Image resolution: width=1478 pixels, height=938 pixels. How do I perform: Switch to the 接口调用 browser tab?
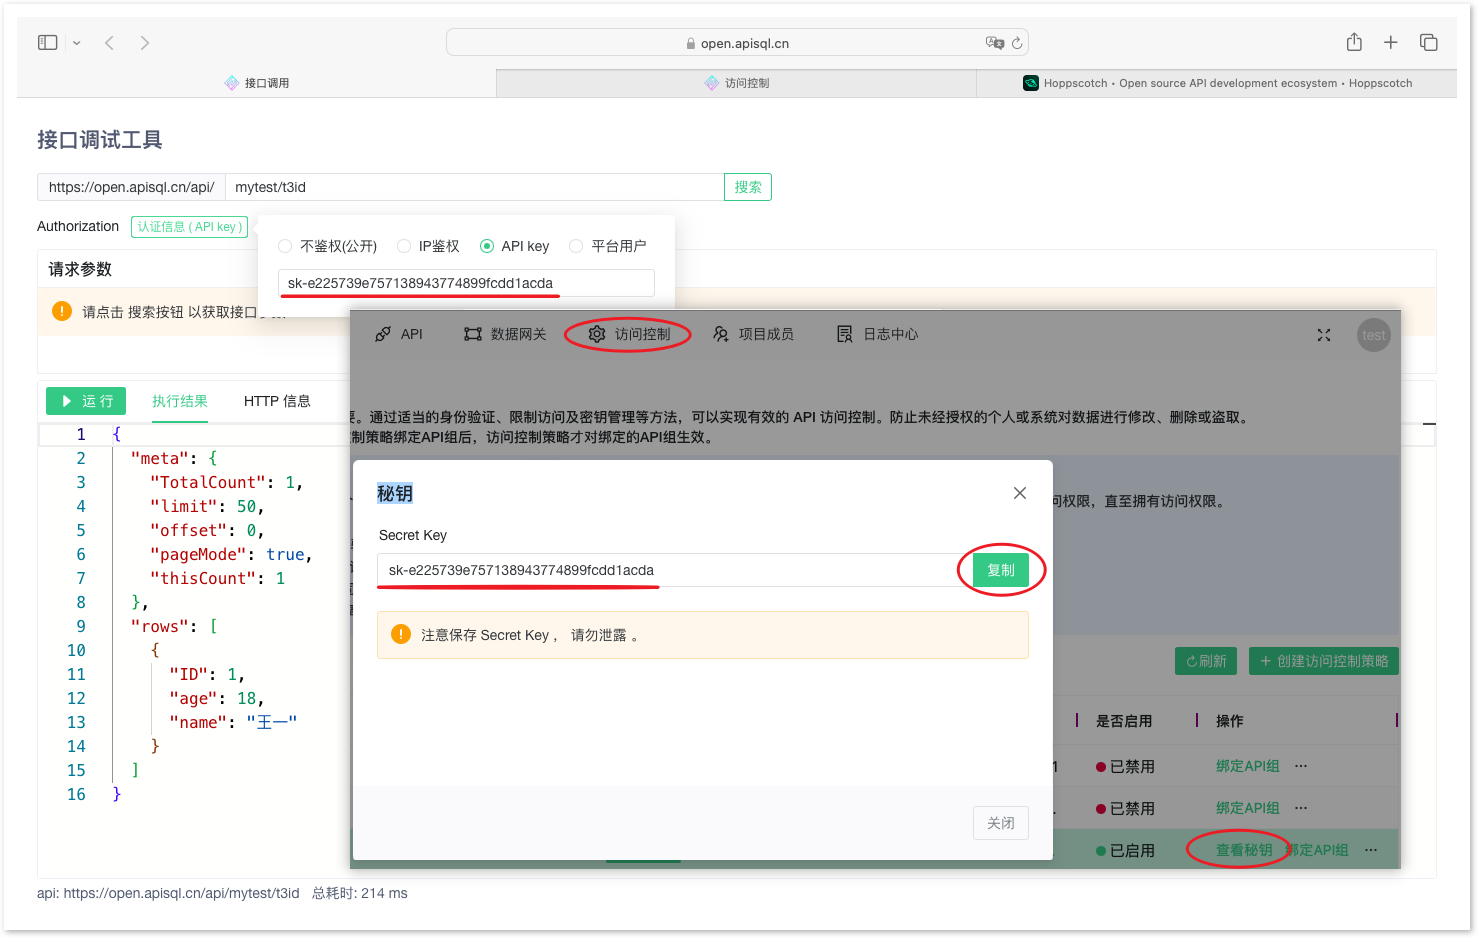click(257, 83)
